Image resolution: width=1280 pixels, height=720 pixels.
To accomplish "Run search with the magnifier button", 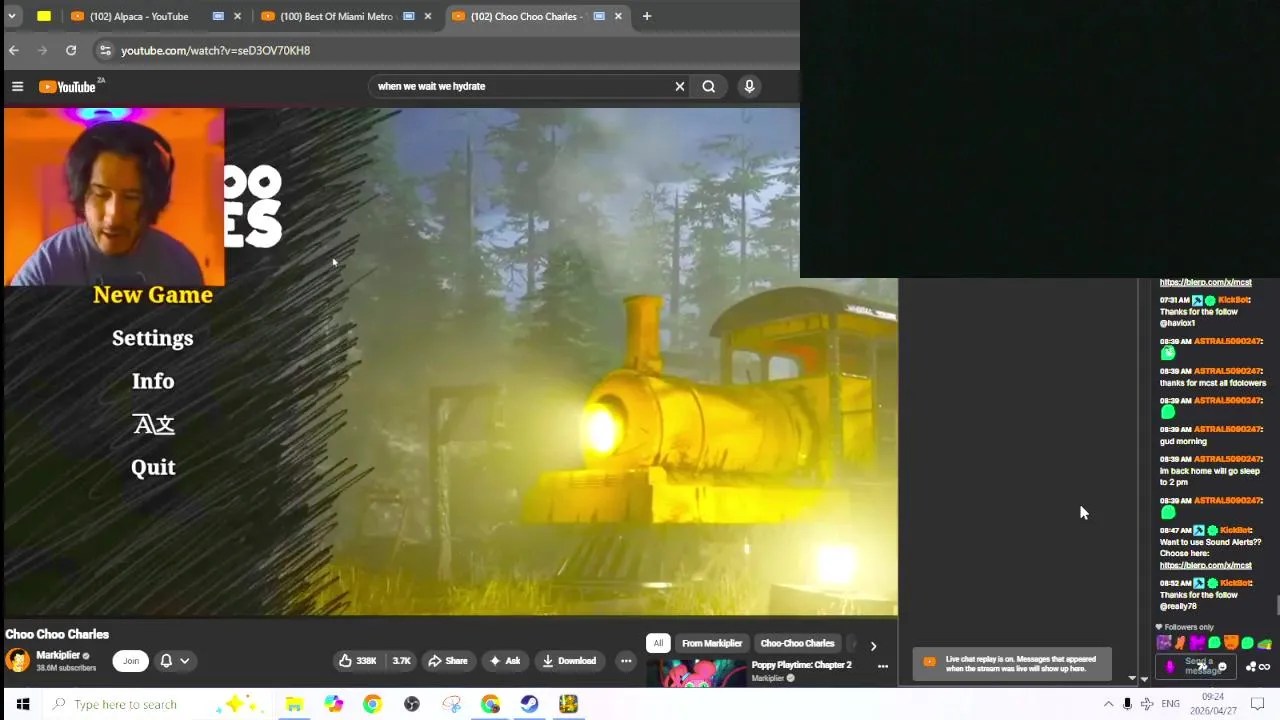I will 709,86.
